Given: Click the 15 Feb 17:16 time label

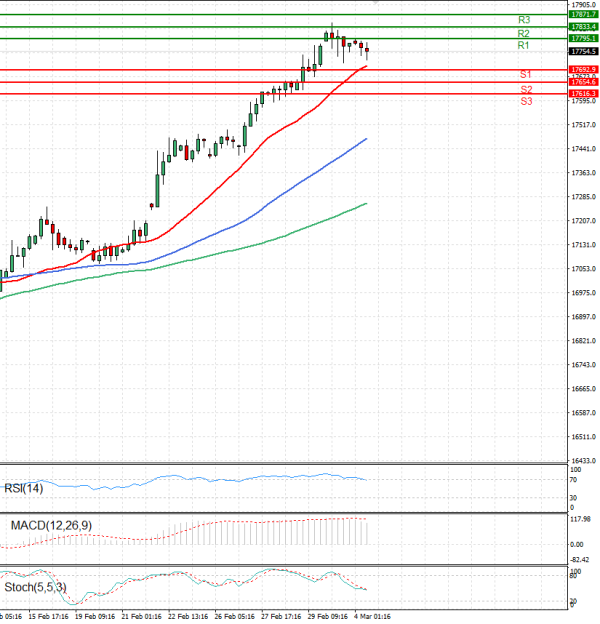Looking at the screenshot, I should [x=48, y=616].
